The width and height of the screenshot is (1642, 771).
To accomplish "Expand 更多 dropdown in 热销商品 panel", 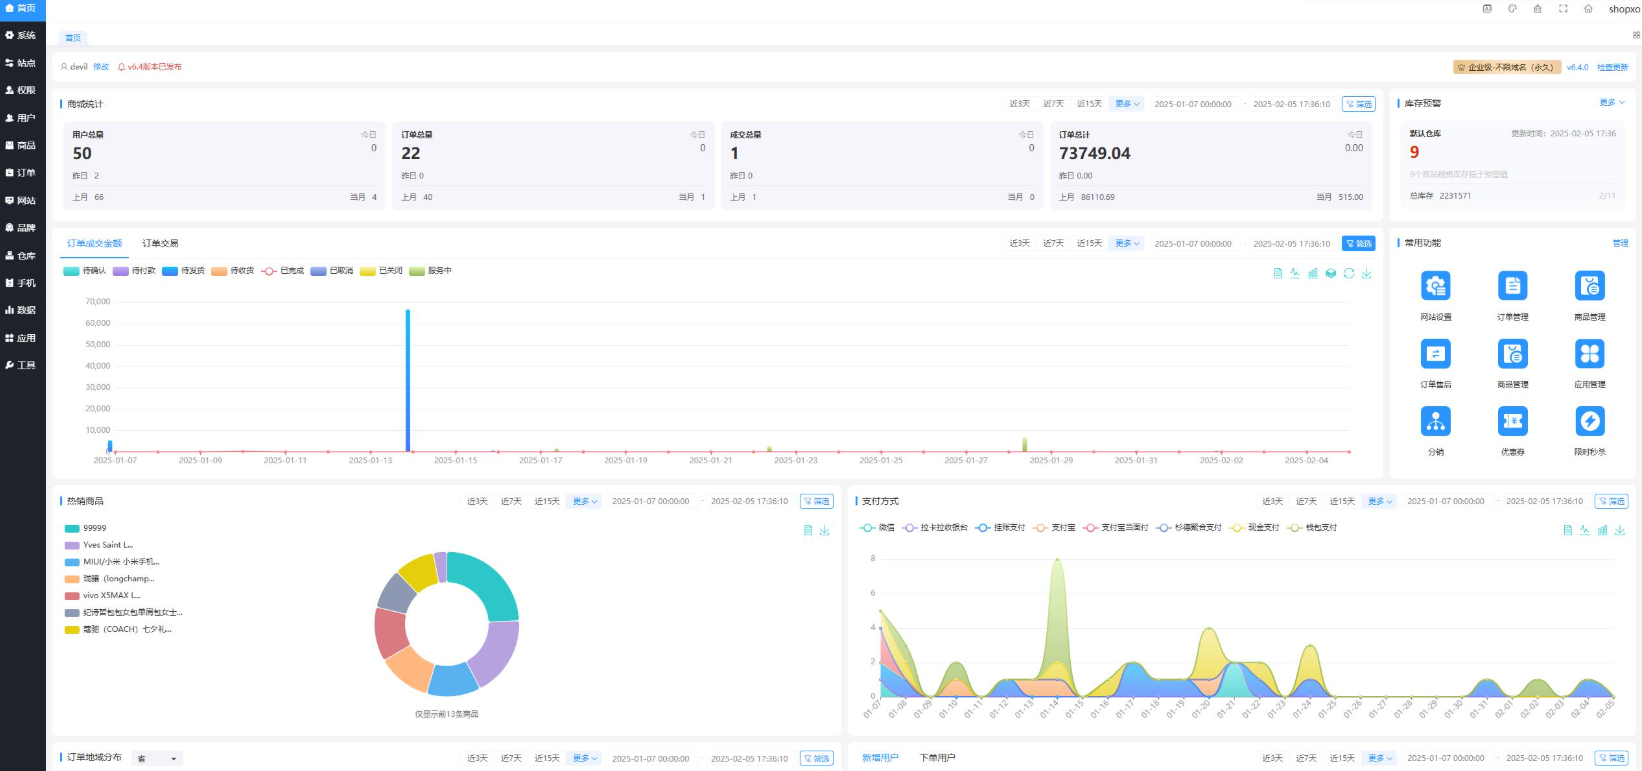I will (x=585, y=501).
